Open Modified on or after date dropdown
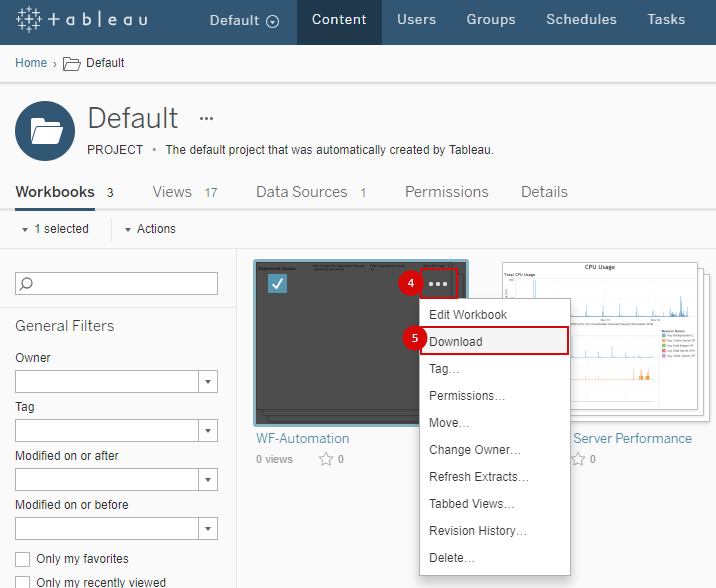The height and width of the screenshot is (588, 716). [208, 480]
